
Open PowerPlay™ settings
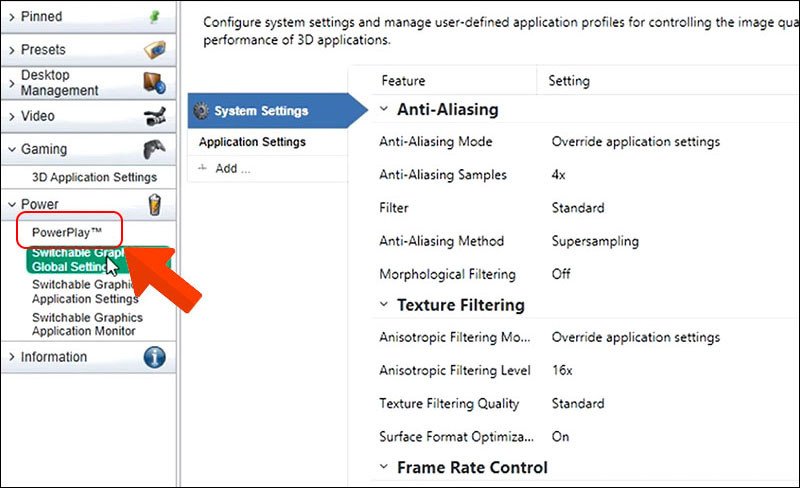coord(67,231)
